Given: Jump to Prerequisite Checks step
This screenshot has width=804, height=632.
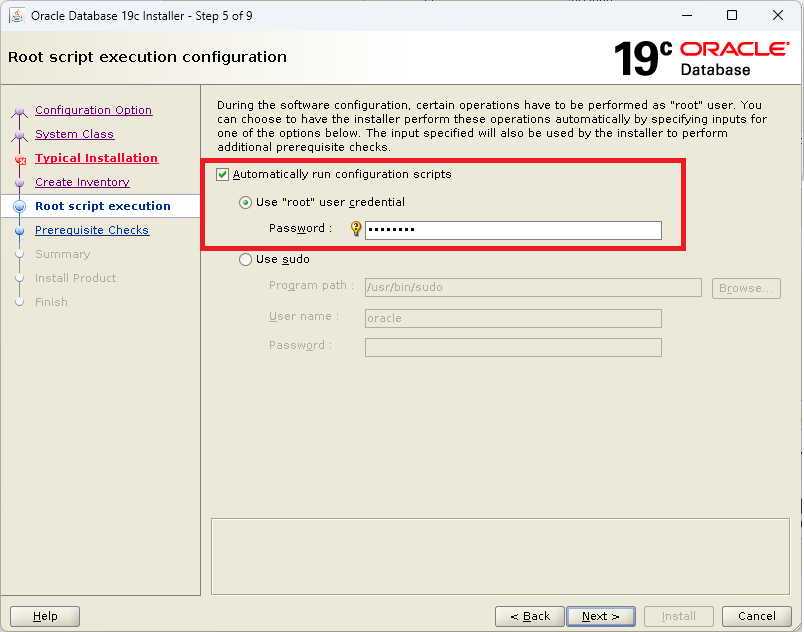Looking at the screenshot, I should 92,230.
